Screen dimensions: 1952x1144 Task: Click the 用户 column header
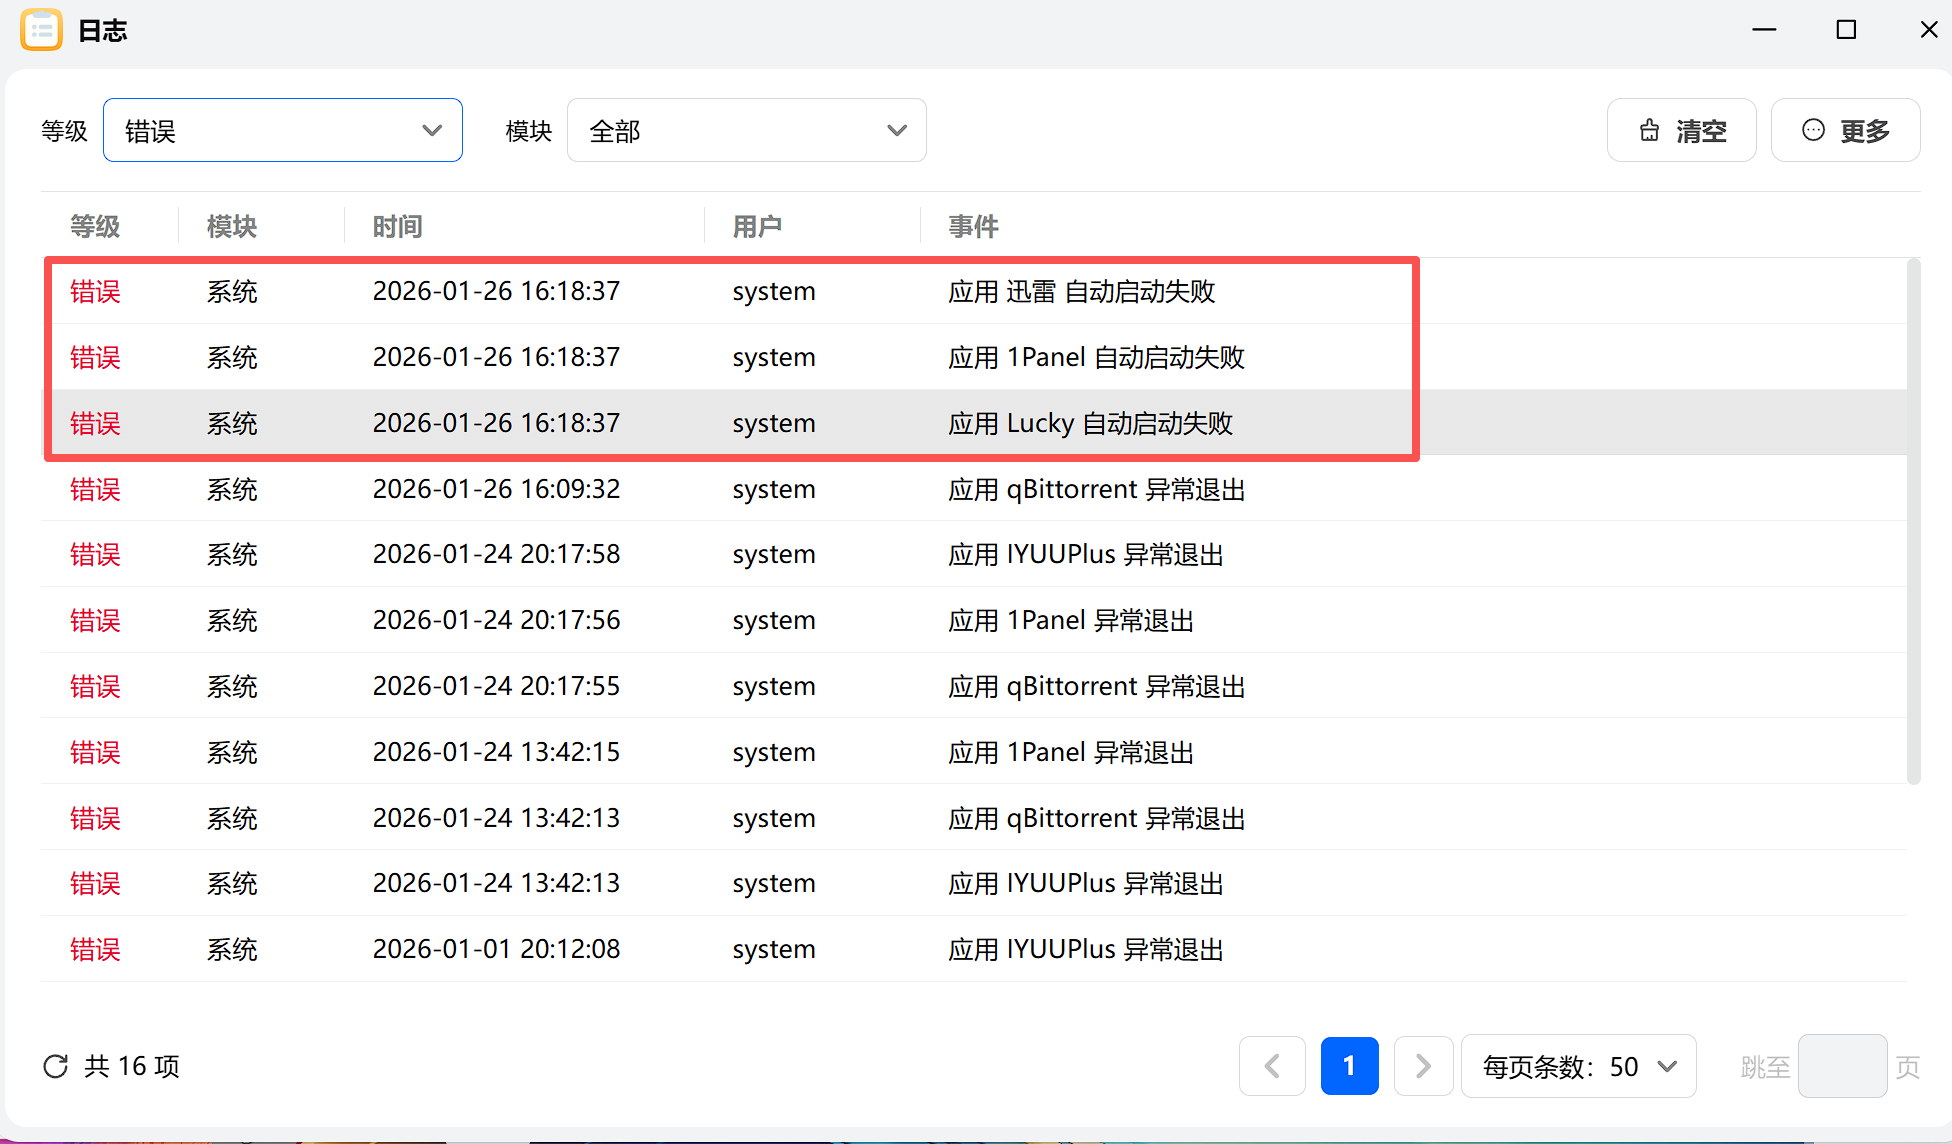coord(757,226)
